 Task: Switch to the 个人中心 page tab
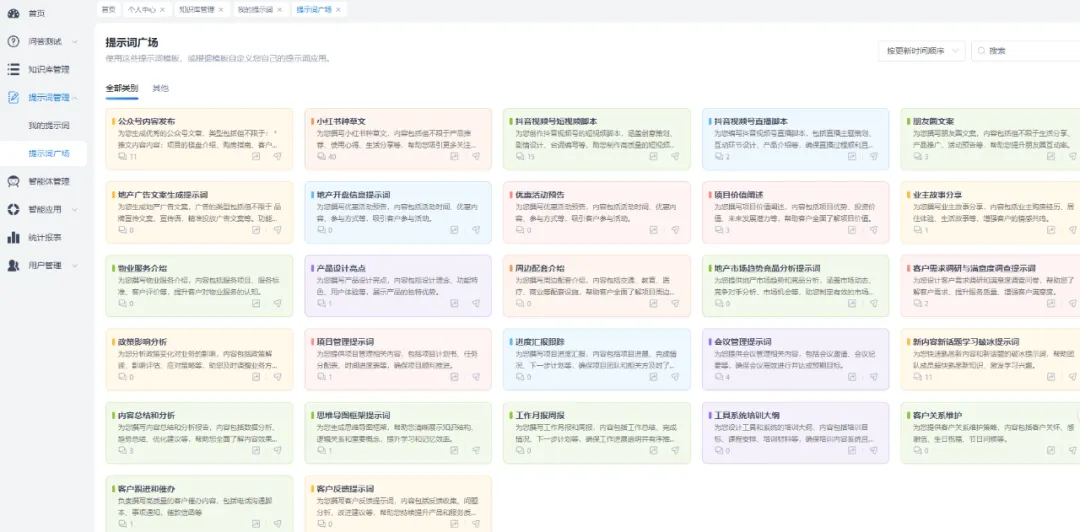(146, 10)
